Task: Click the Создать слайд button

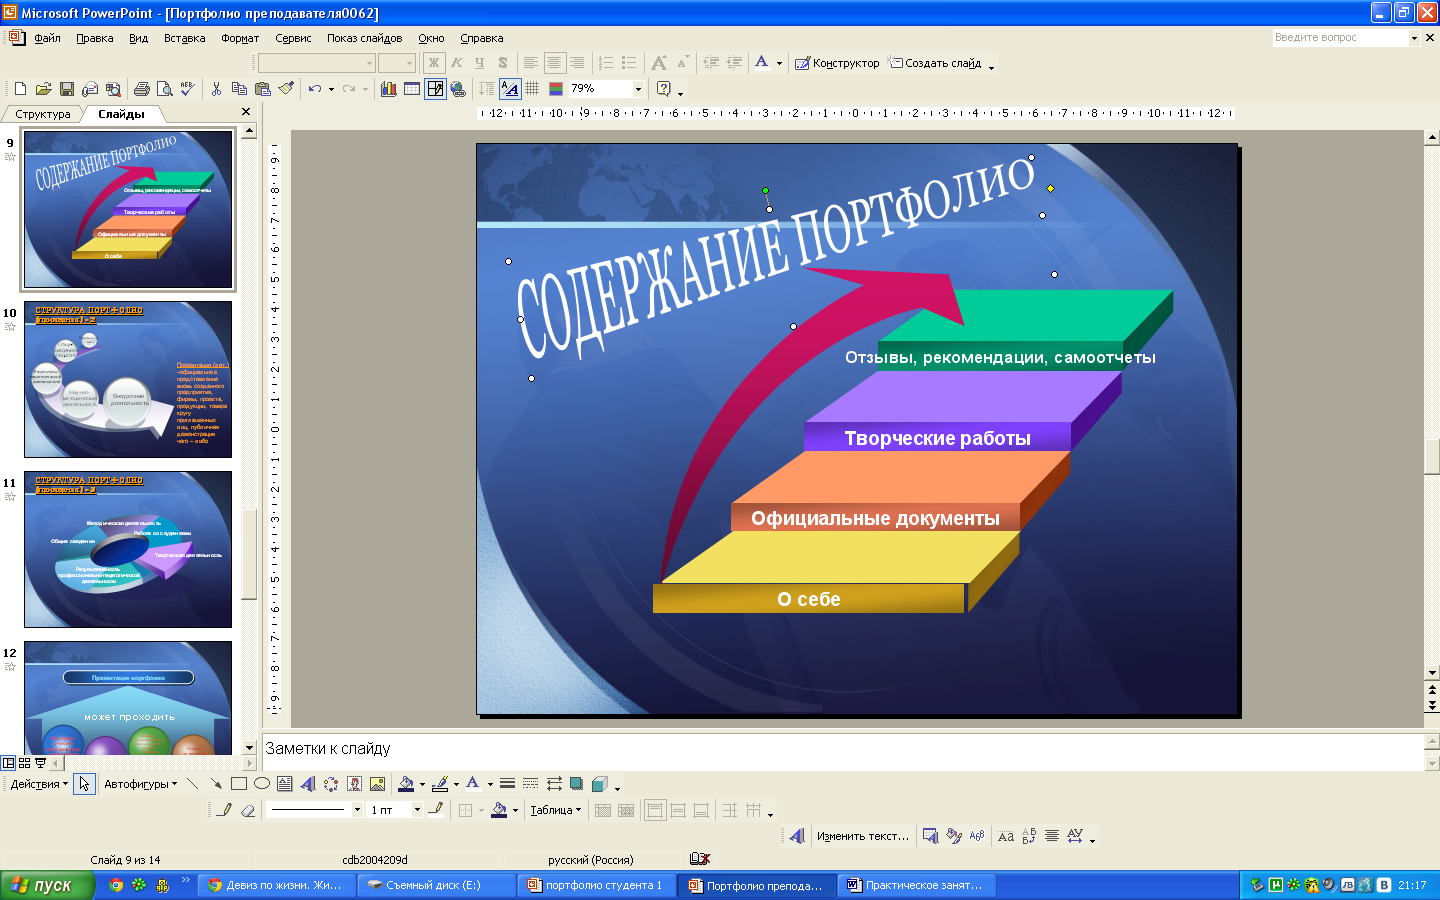Action: point(935,63)
